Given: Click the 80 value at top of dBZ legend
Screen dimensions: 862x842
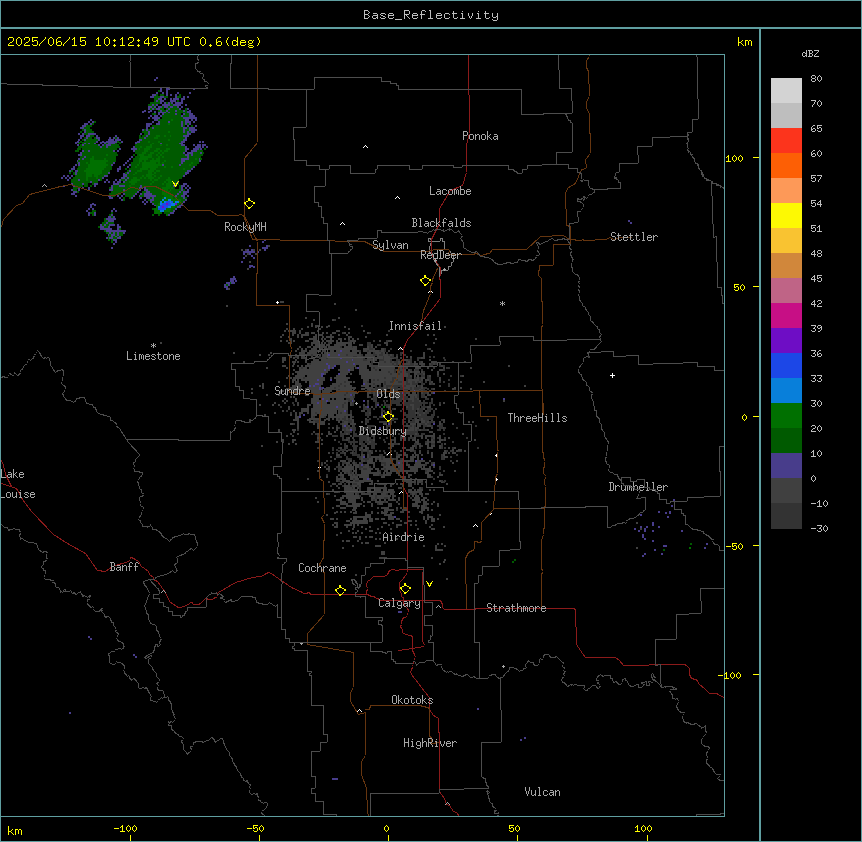Looking at the screenshot, I should coord(816,79).
